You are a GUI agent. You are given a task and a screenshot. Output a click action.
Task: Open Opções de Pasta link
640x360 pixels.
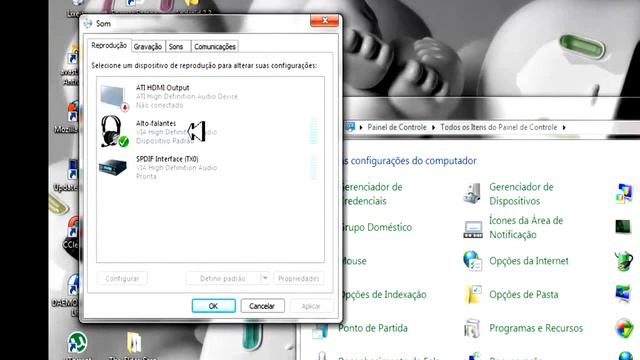(x=523, y=294)
